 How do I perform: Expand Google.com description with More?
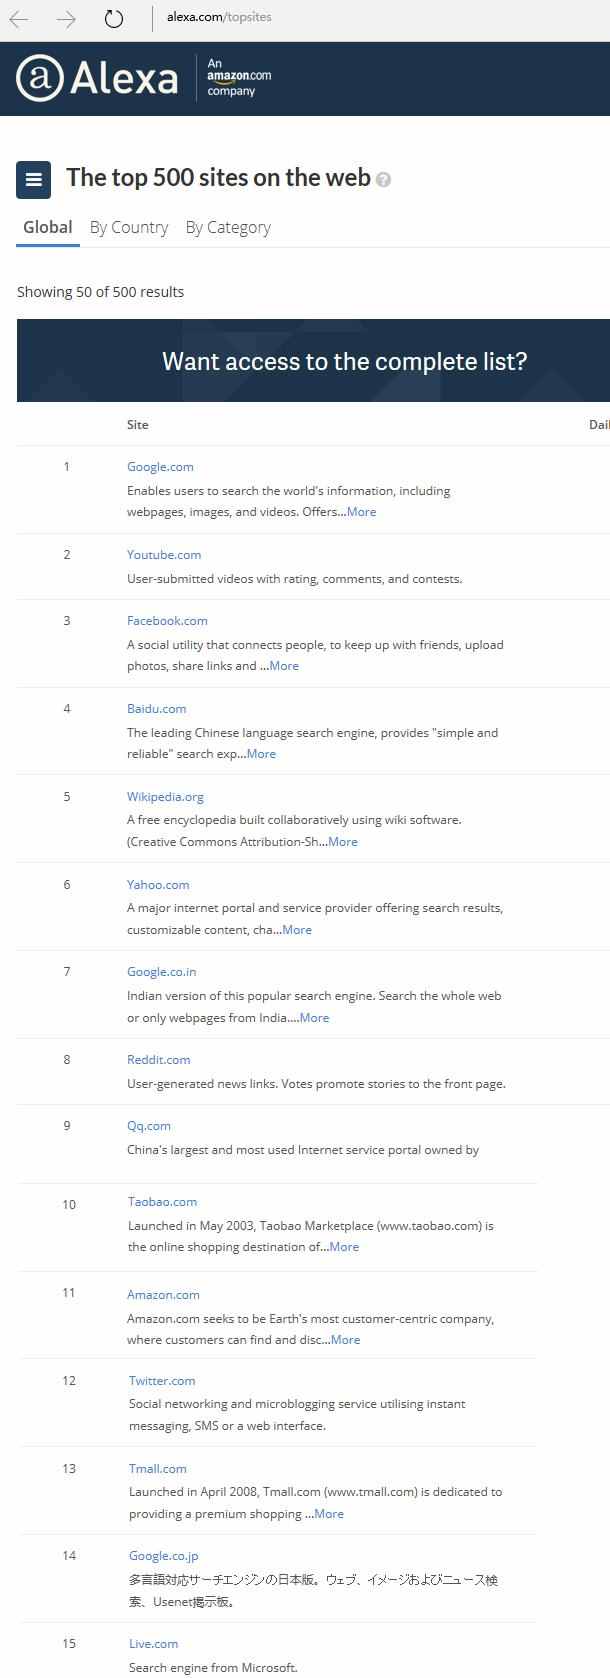[361, 512]
